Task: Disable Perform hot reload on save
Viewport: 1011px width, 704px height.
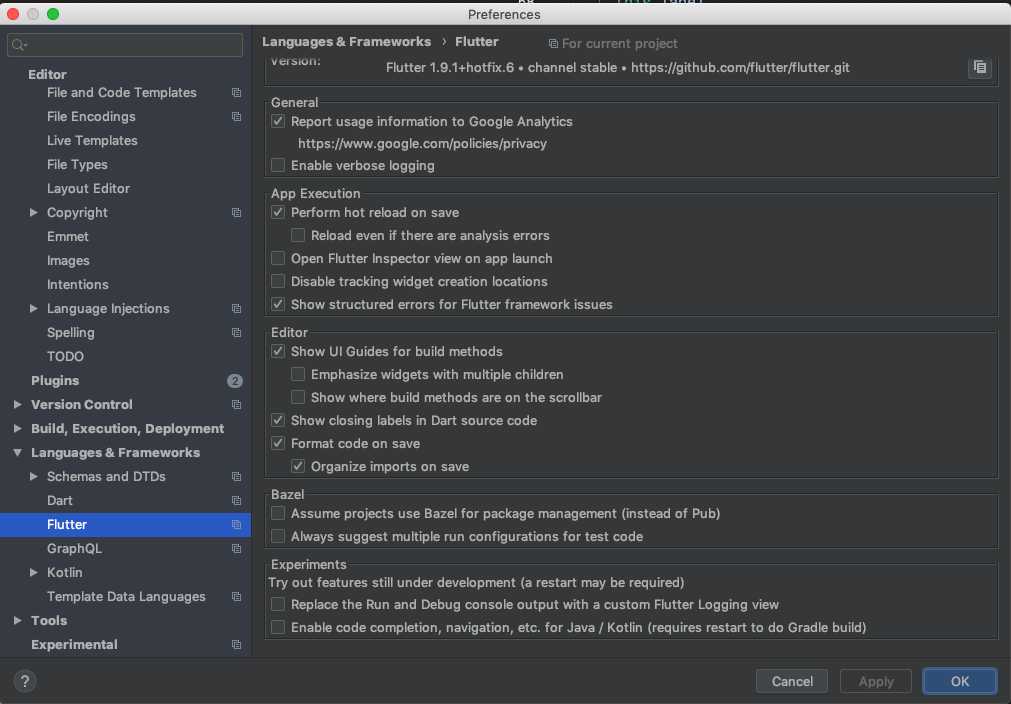Action: click(x=278, y=212)
